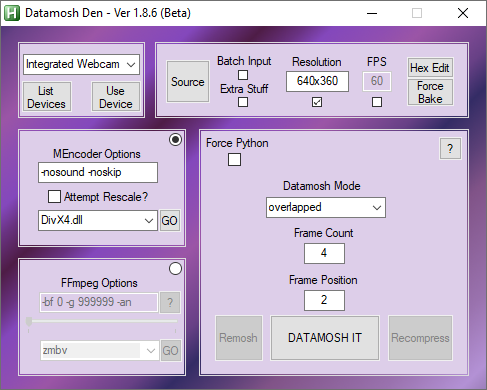Click the question mark button beside FFmpeg options

[170, 303]
